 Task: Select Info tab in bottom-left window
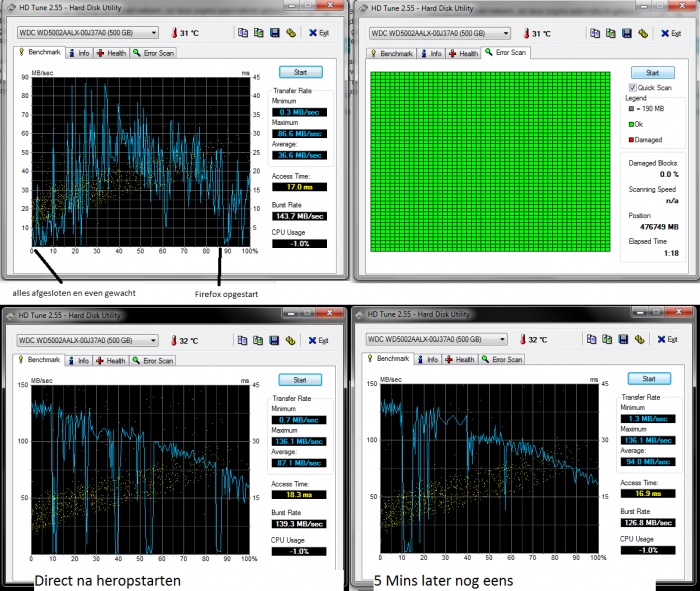click(x=79, y=361)
